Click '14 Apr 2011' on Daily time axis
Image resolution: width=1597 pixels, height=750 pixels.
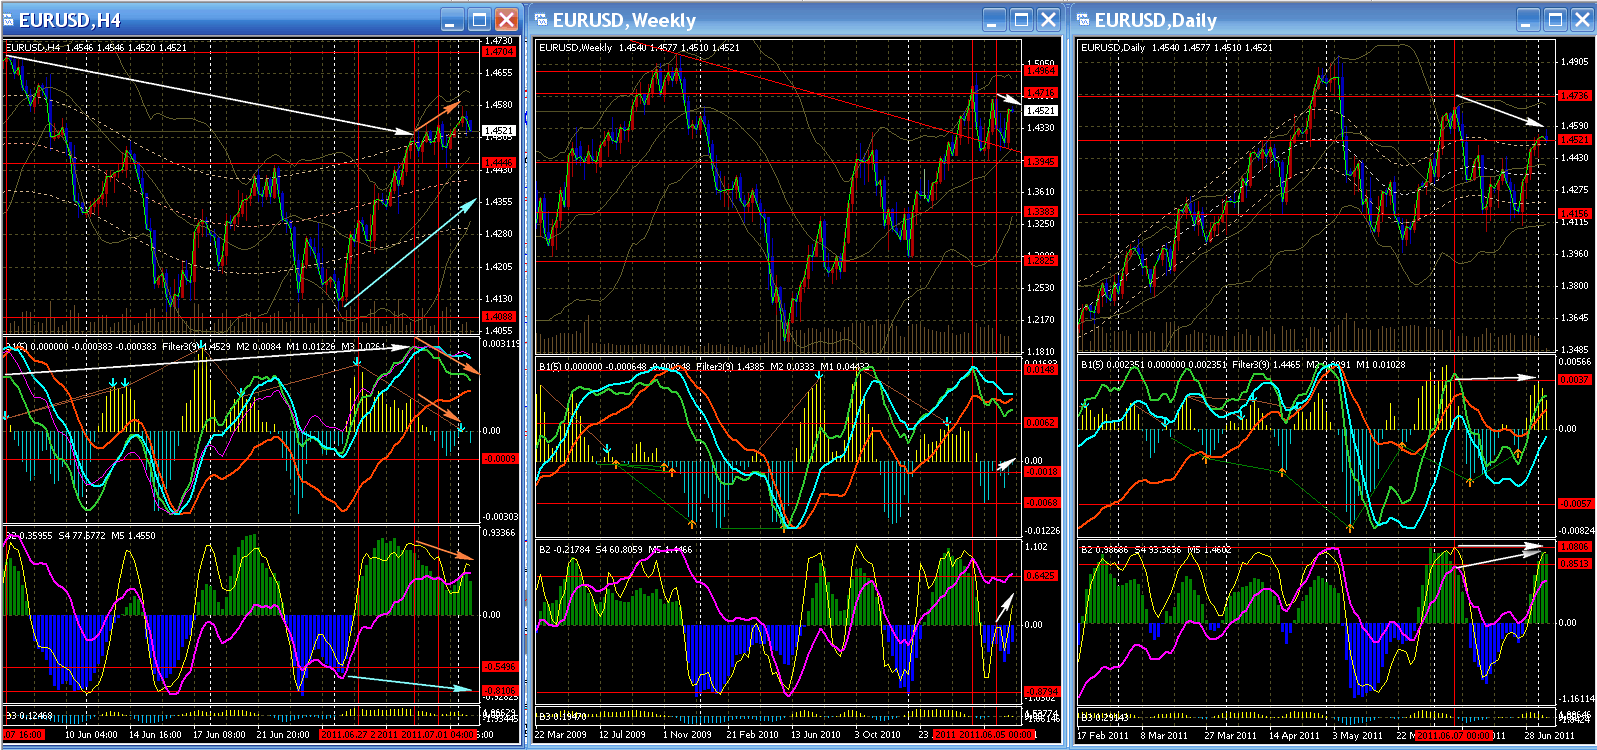tap(1294, 735)
